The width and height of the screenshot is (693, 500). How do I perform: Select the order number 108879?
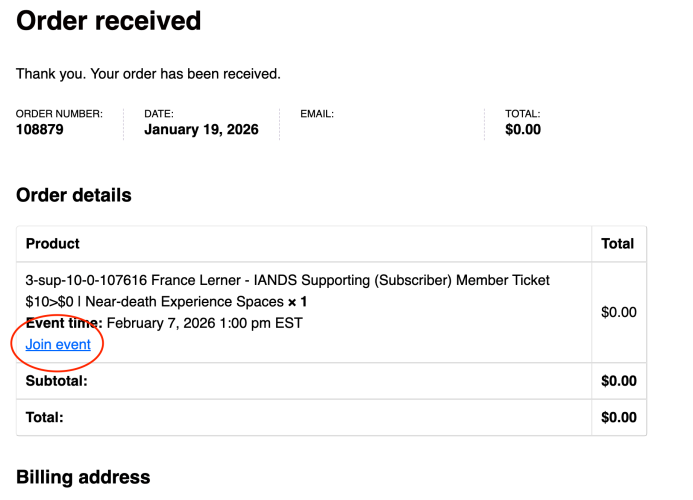tap(40, 130)
